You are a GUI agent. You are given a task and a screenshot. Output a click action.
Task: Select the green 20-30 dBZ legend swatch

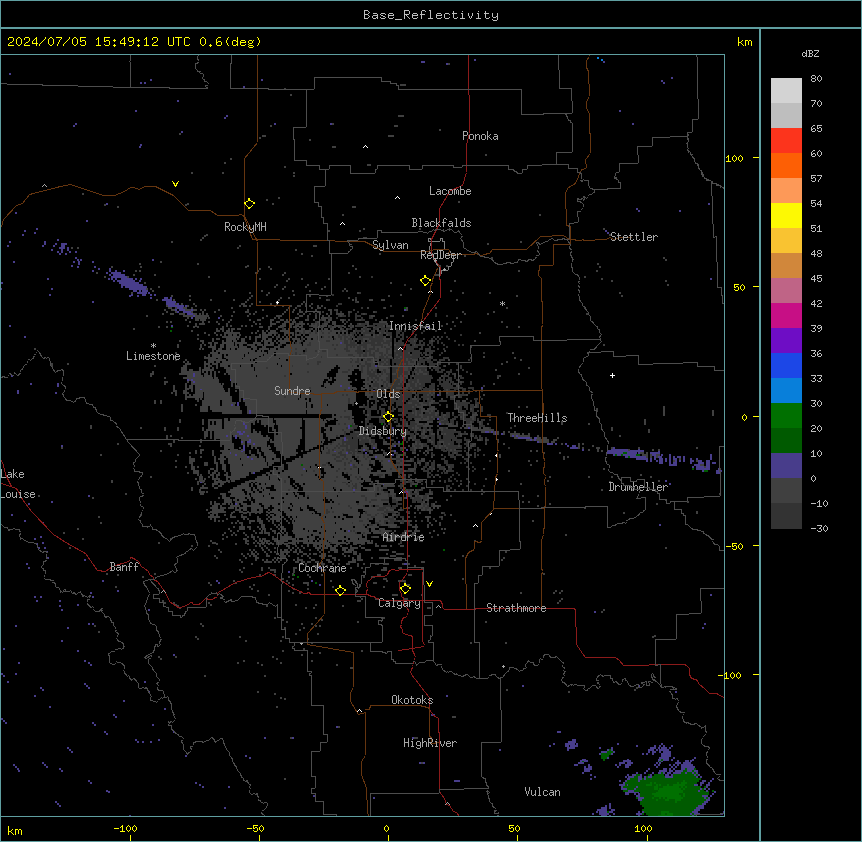point(786,416)
